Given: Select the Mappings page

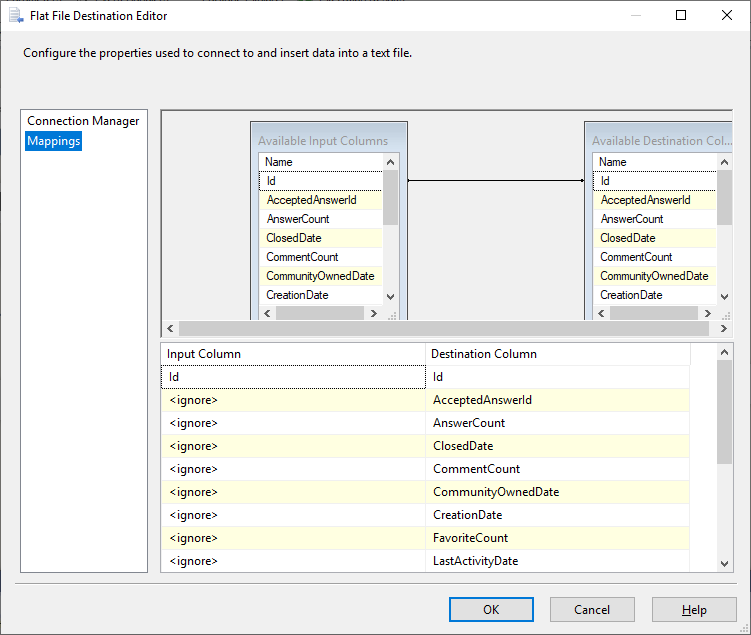Looking at the screenshot, I should (54, 142).
